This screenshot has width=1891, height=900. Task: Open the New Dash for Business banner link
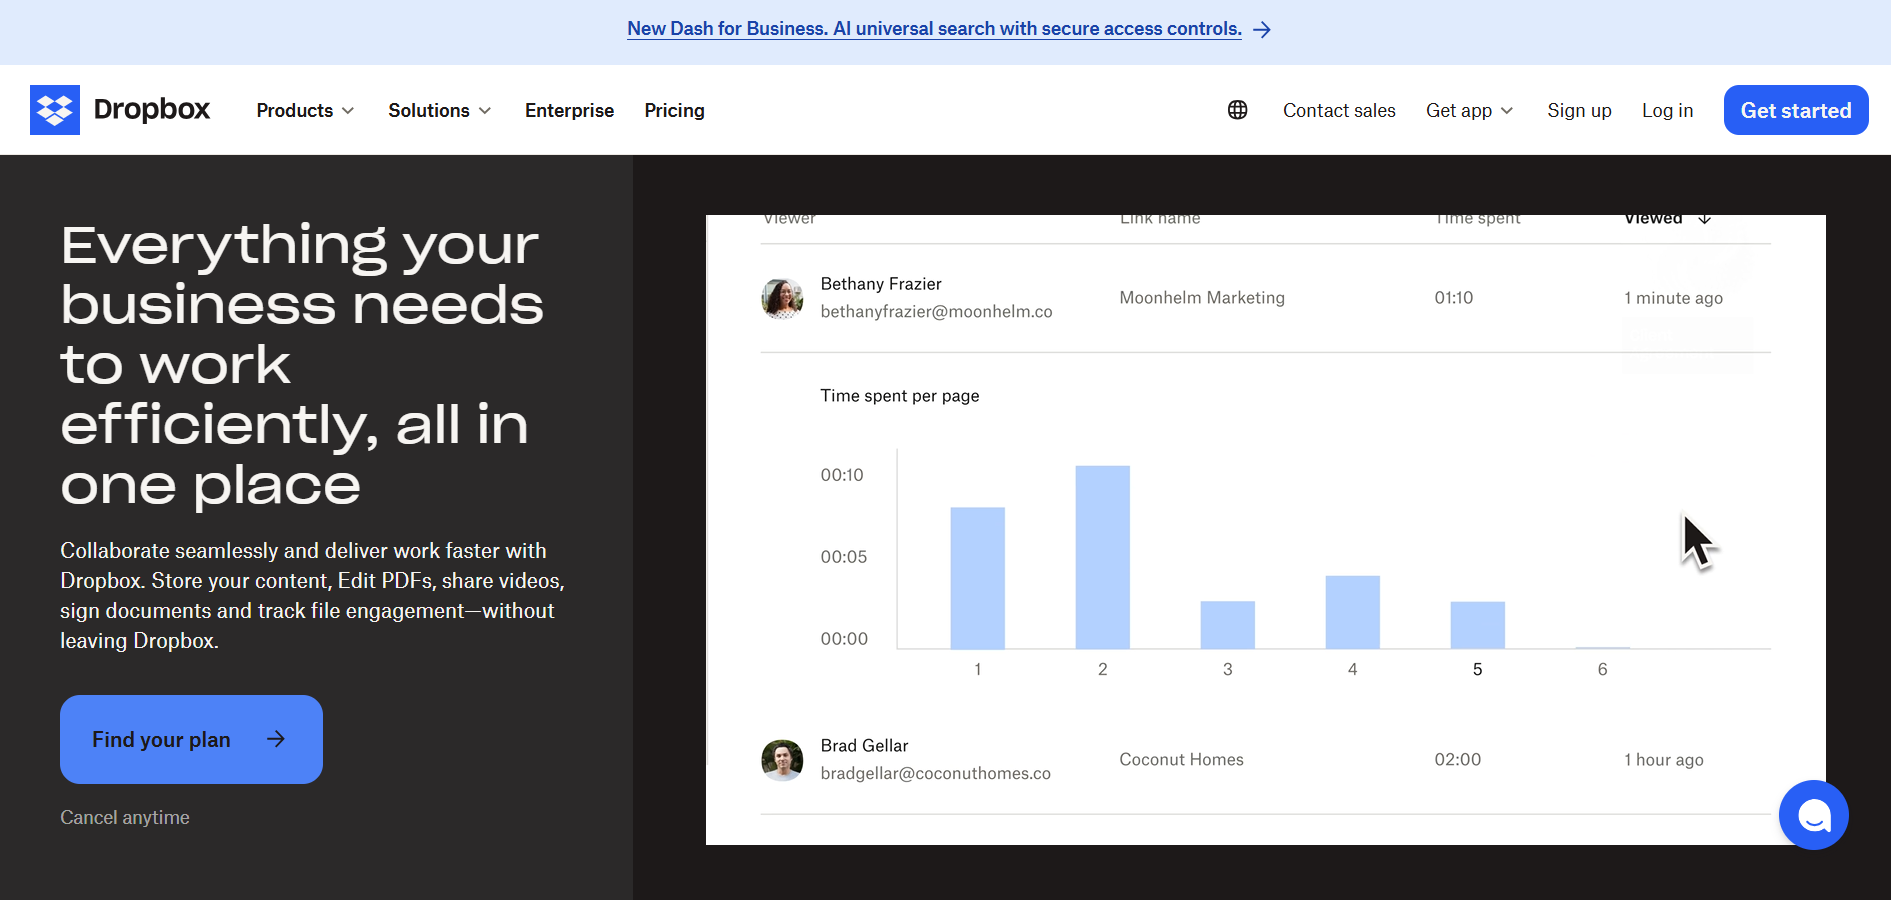pyautogui.click(x=934, y=29)
